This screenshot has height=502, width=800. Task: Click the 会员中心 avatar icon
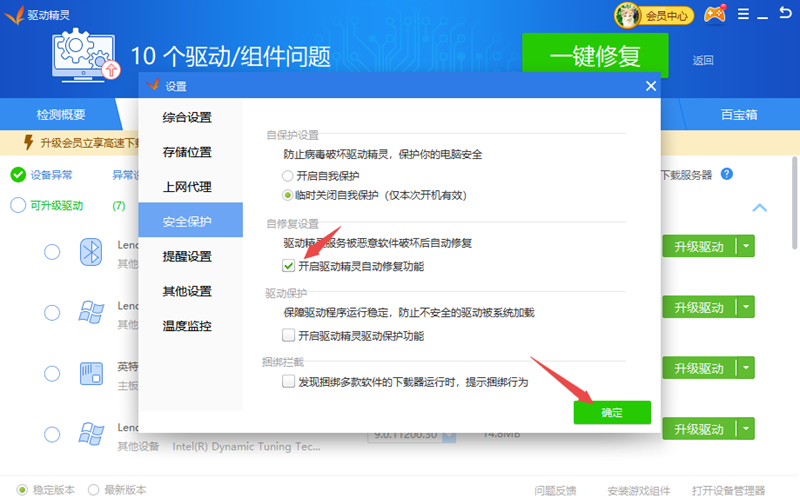click(628, 15)
